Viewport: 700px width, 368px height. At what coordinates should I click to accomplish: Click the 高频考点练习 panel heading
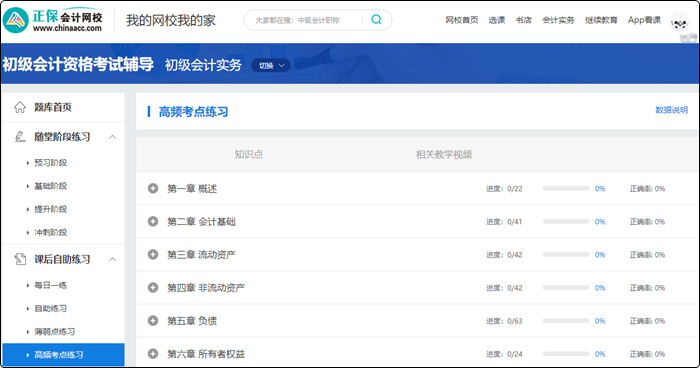[x=193, y=112]
